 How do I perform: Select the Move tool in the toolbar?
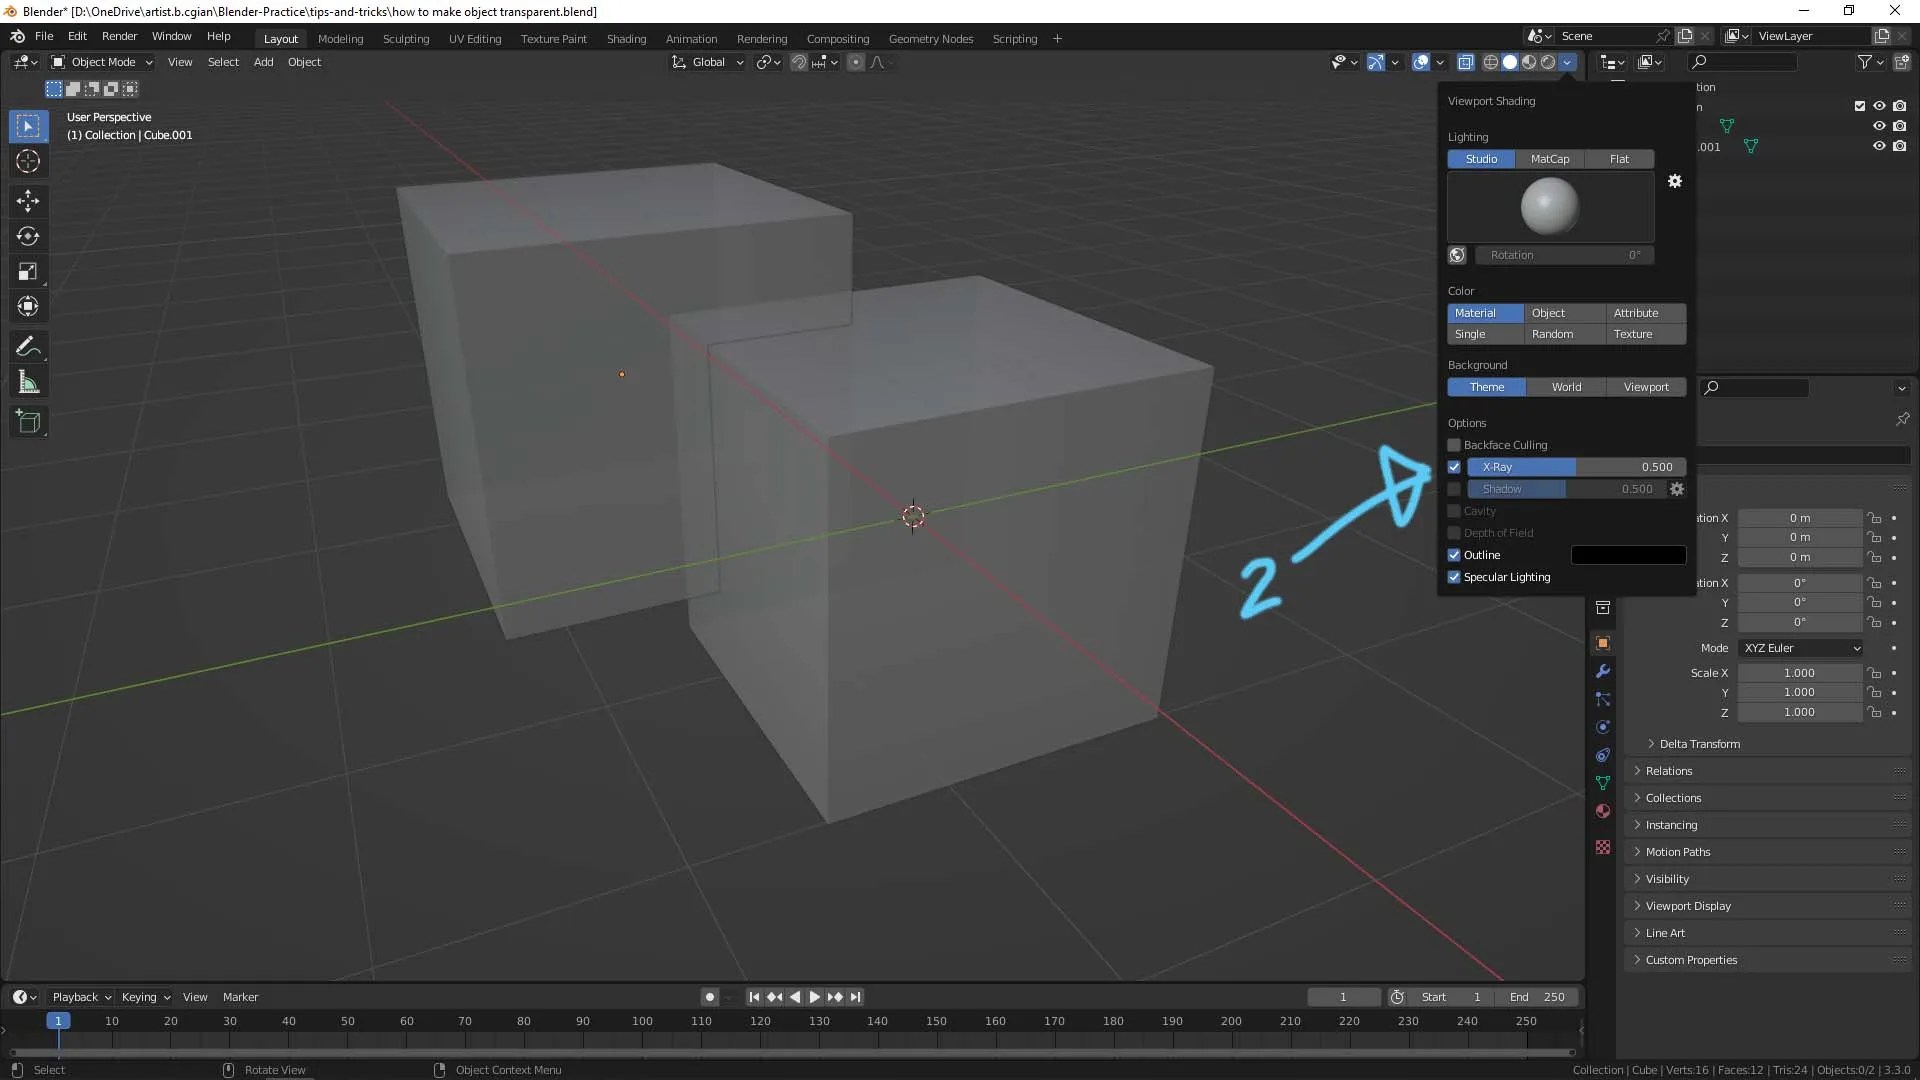coord(28,201)
